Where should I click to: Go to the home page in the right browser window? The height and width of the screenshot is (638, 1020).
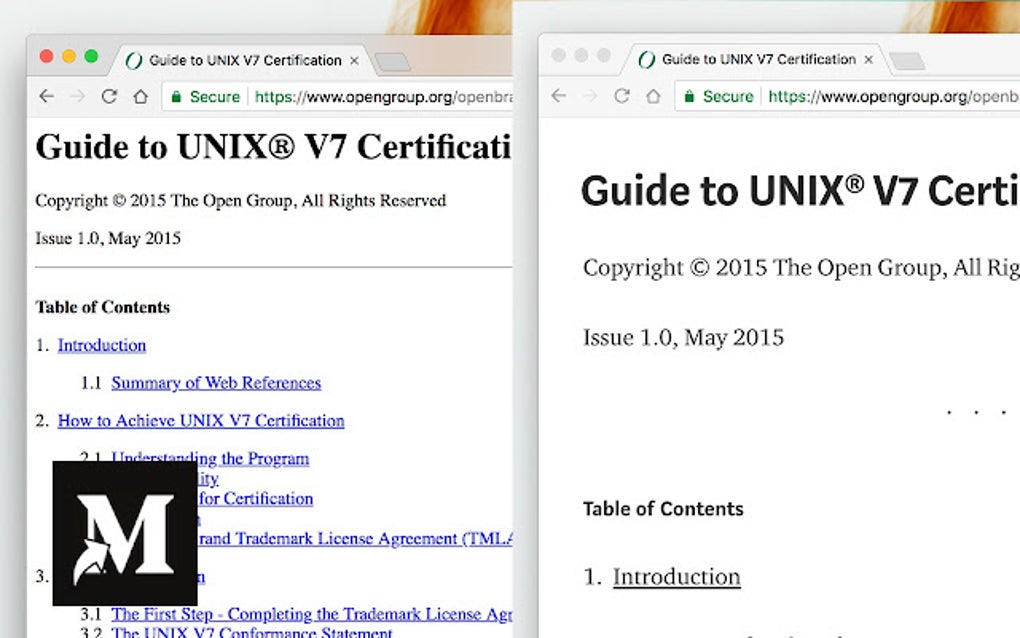coord(653,96)
